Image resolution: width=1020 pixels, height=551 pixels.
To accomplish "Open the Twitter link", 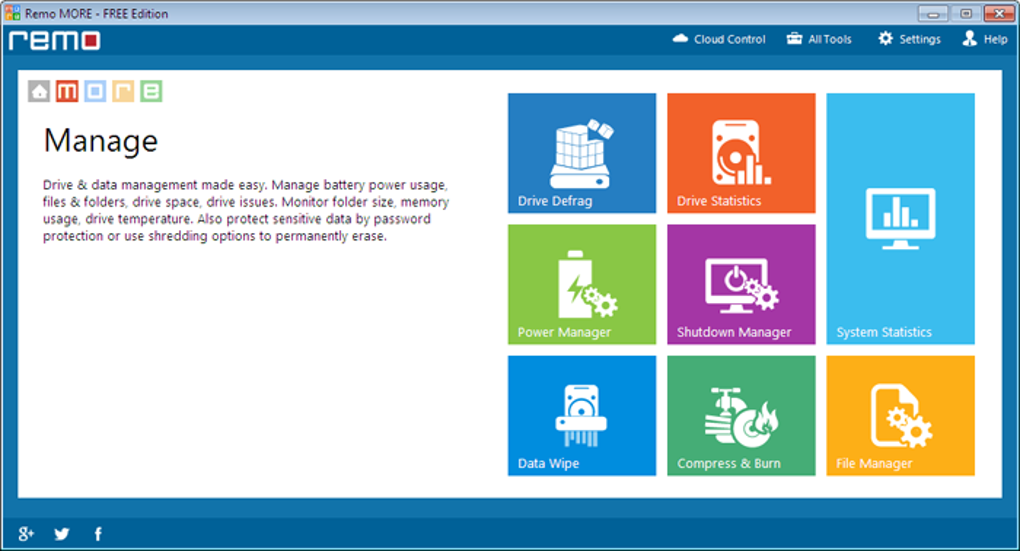I will click(x=62, y=534).
